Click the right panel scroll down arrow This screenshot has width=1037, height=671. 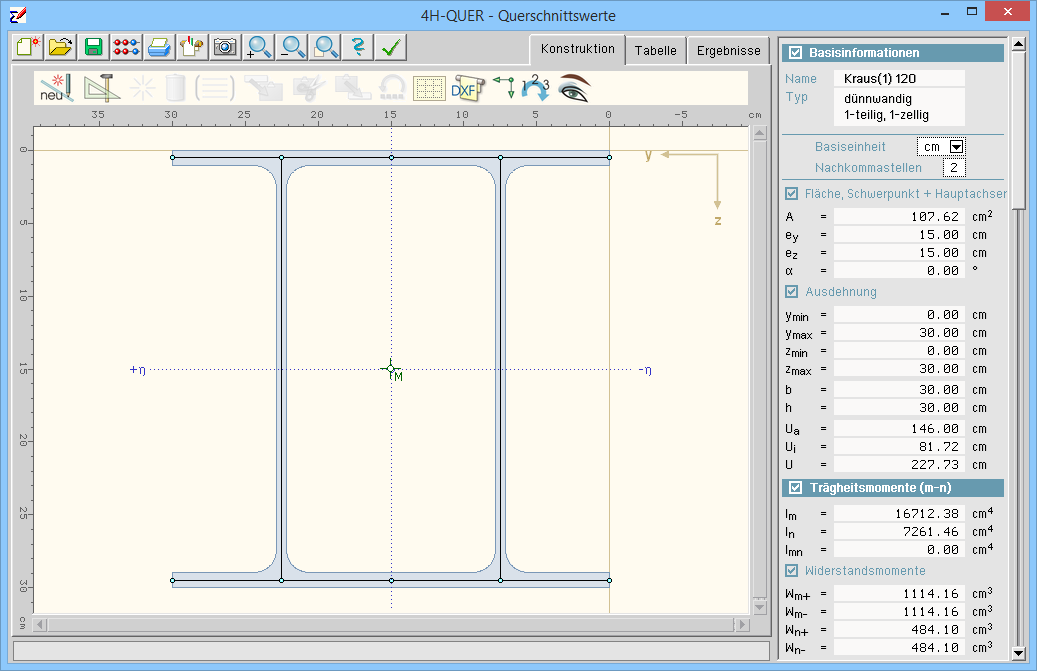(x=1018, y=653)
